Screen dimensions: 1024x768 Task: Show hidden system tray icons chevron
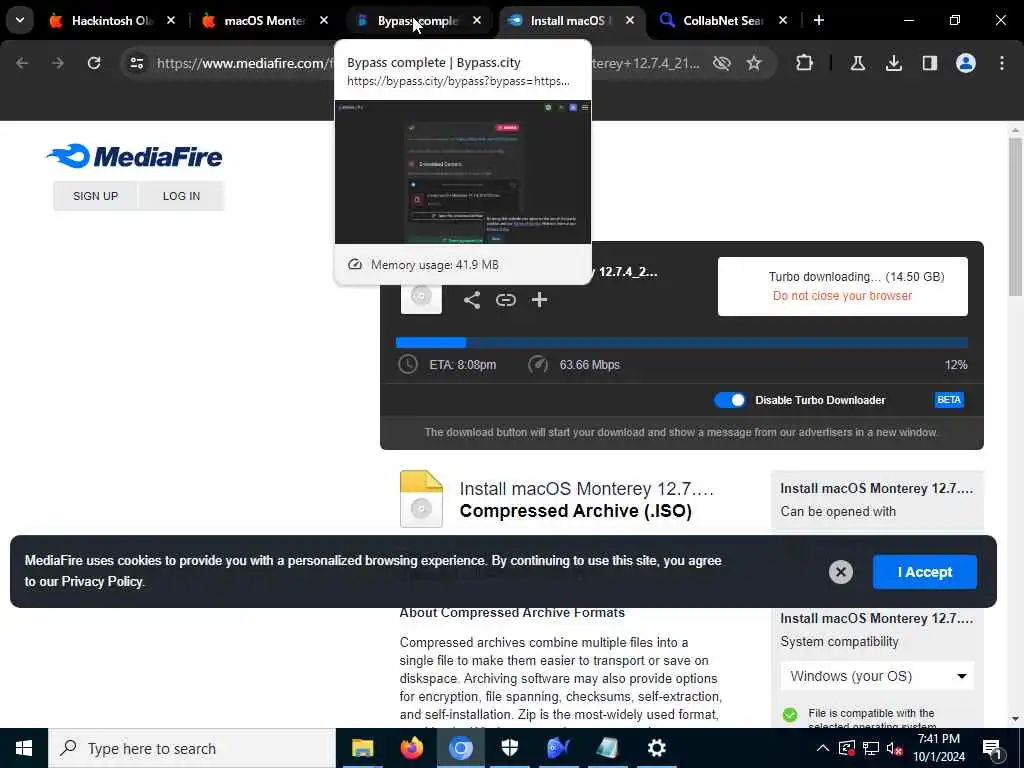[823, 748]
